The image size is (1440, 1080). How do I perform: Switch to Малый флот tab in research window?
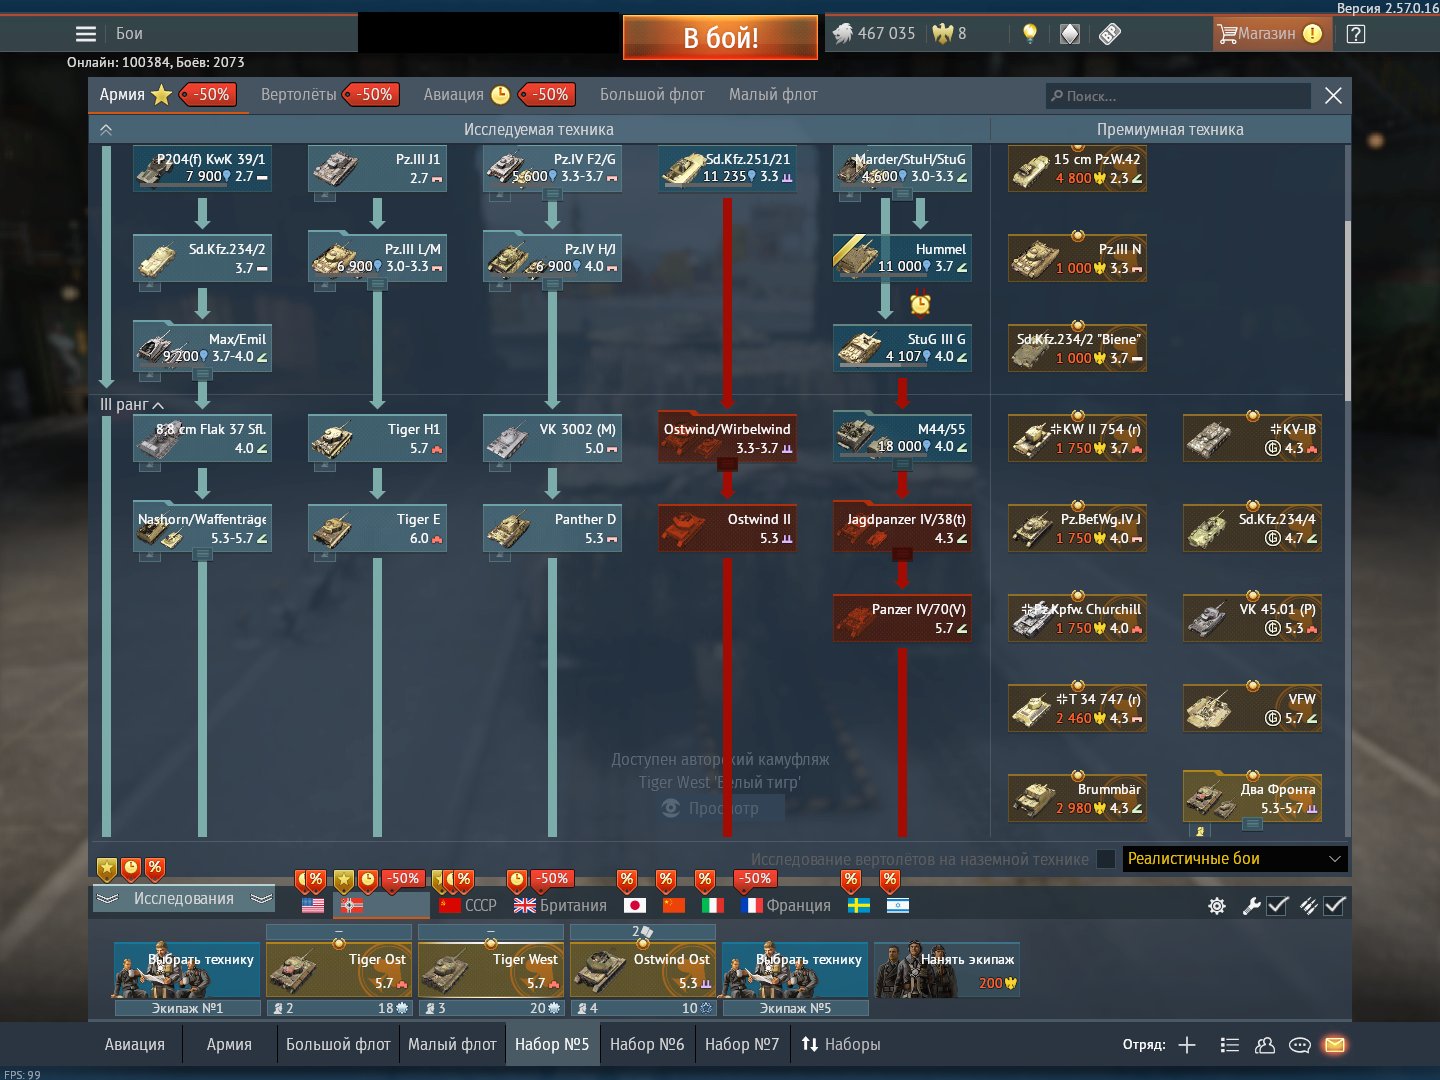pyautogui.click(x=773, y=95)
